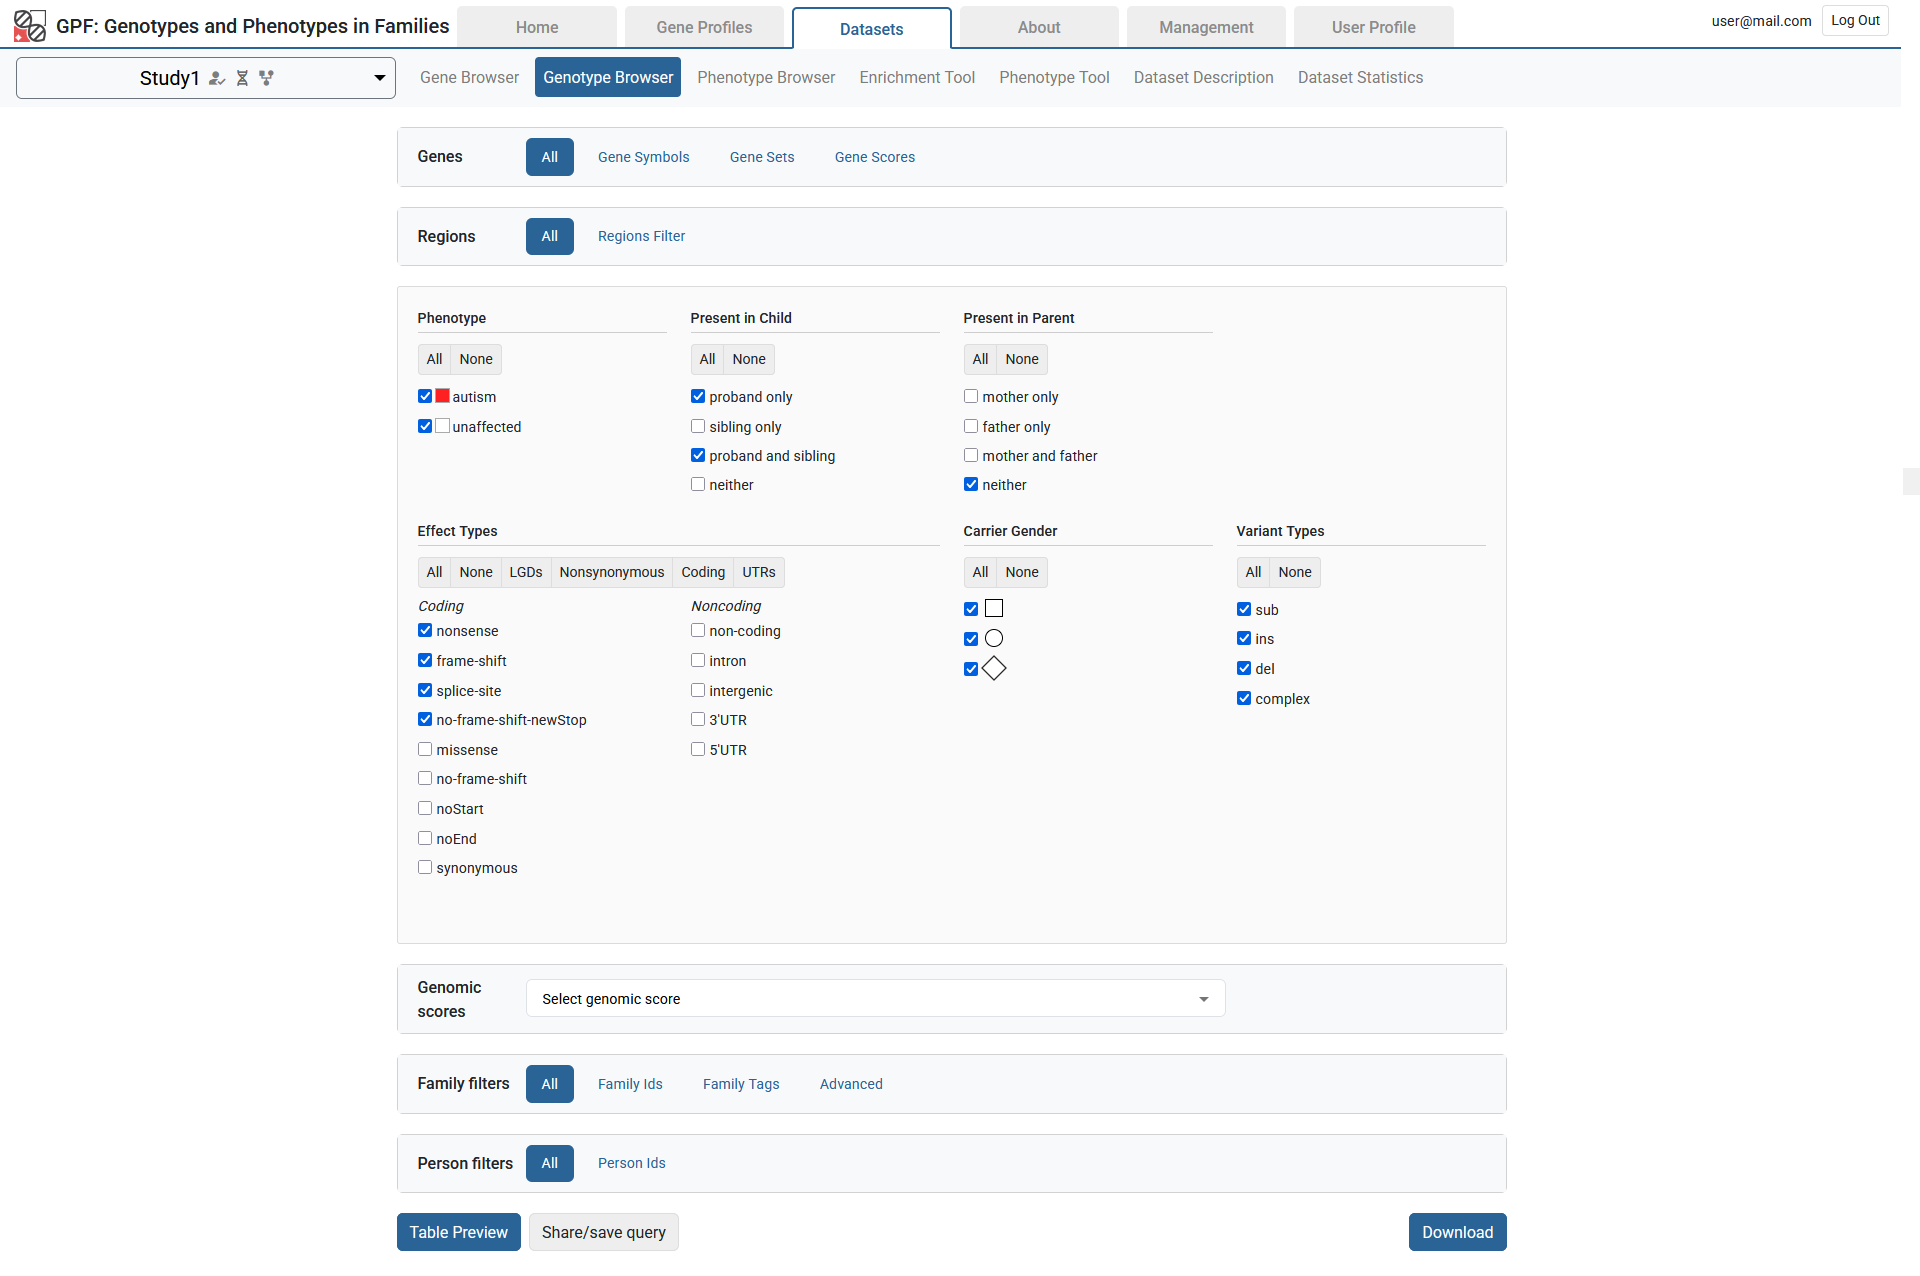Switch to the Phenotype Browser tab
The width and height of the screenshot is (1920, 1276).
pos(766,77)
